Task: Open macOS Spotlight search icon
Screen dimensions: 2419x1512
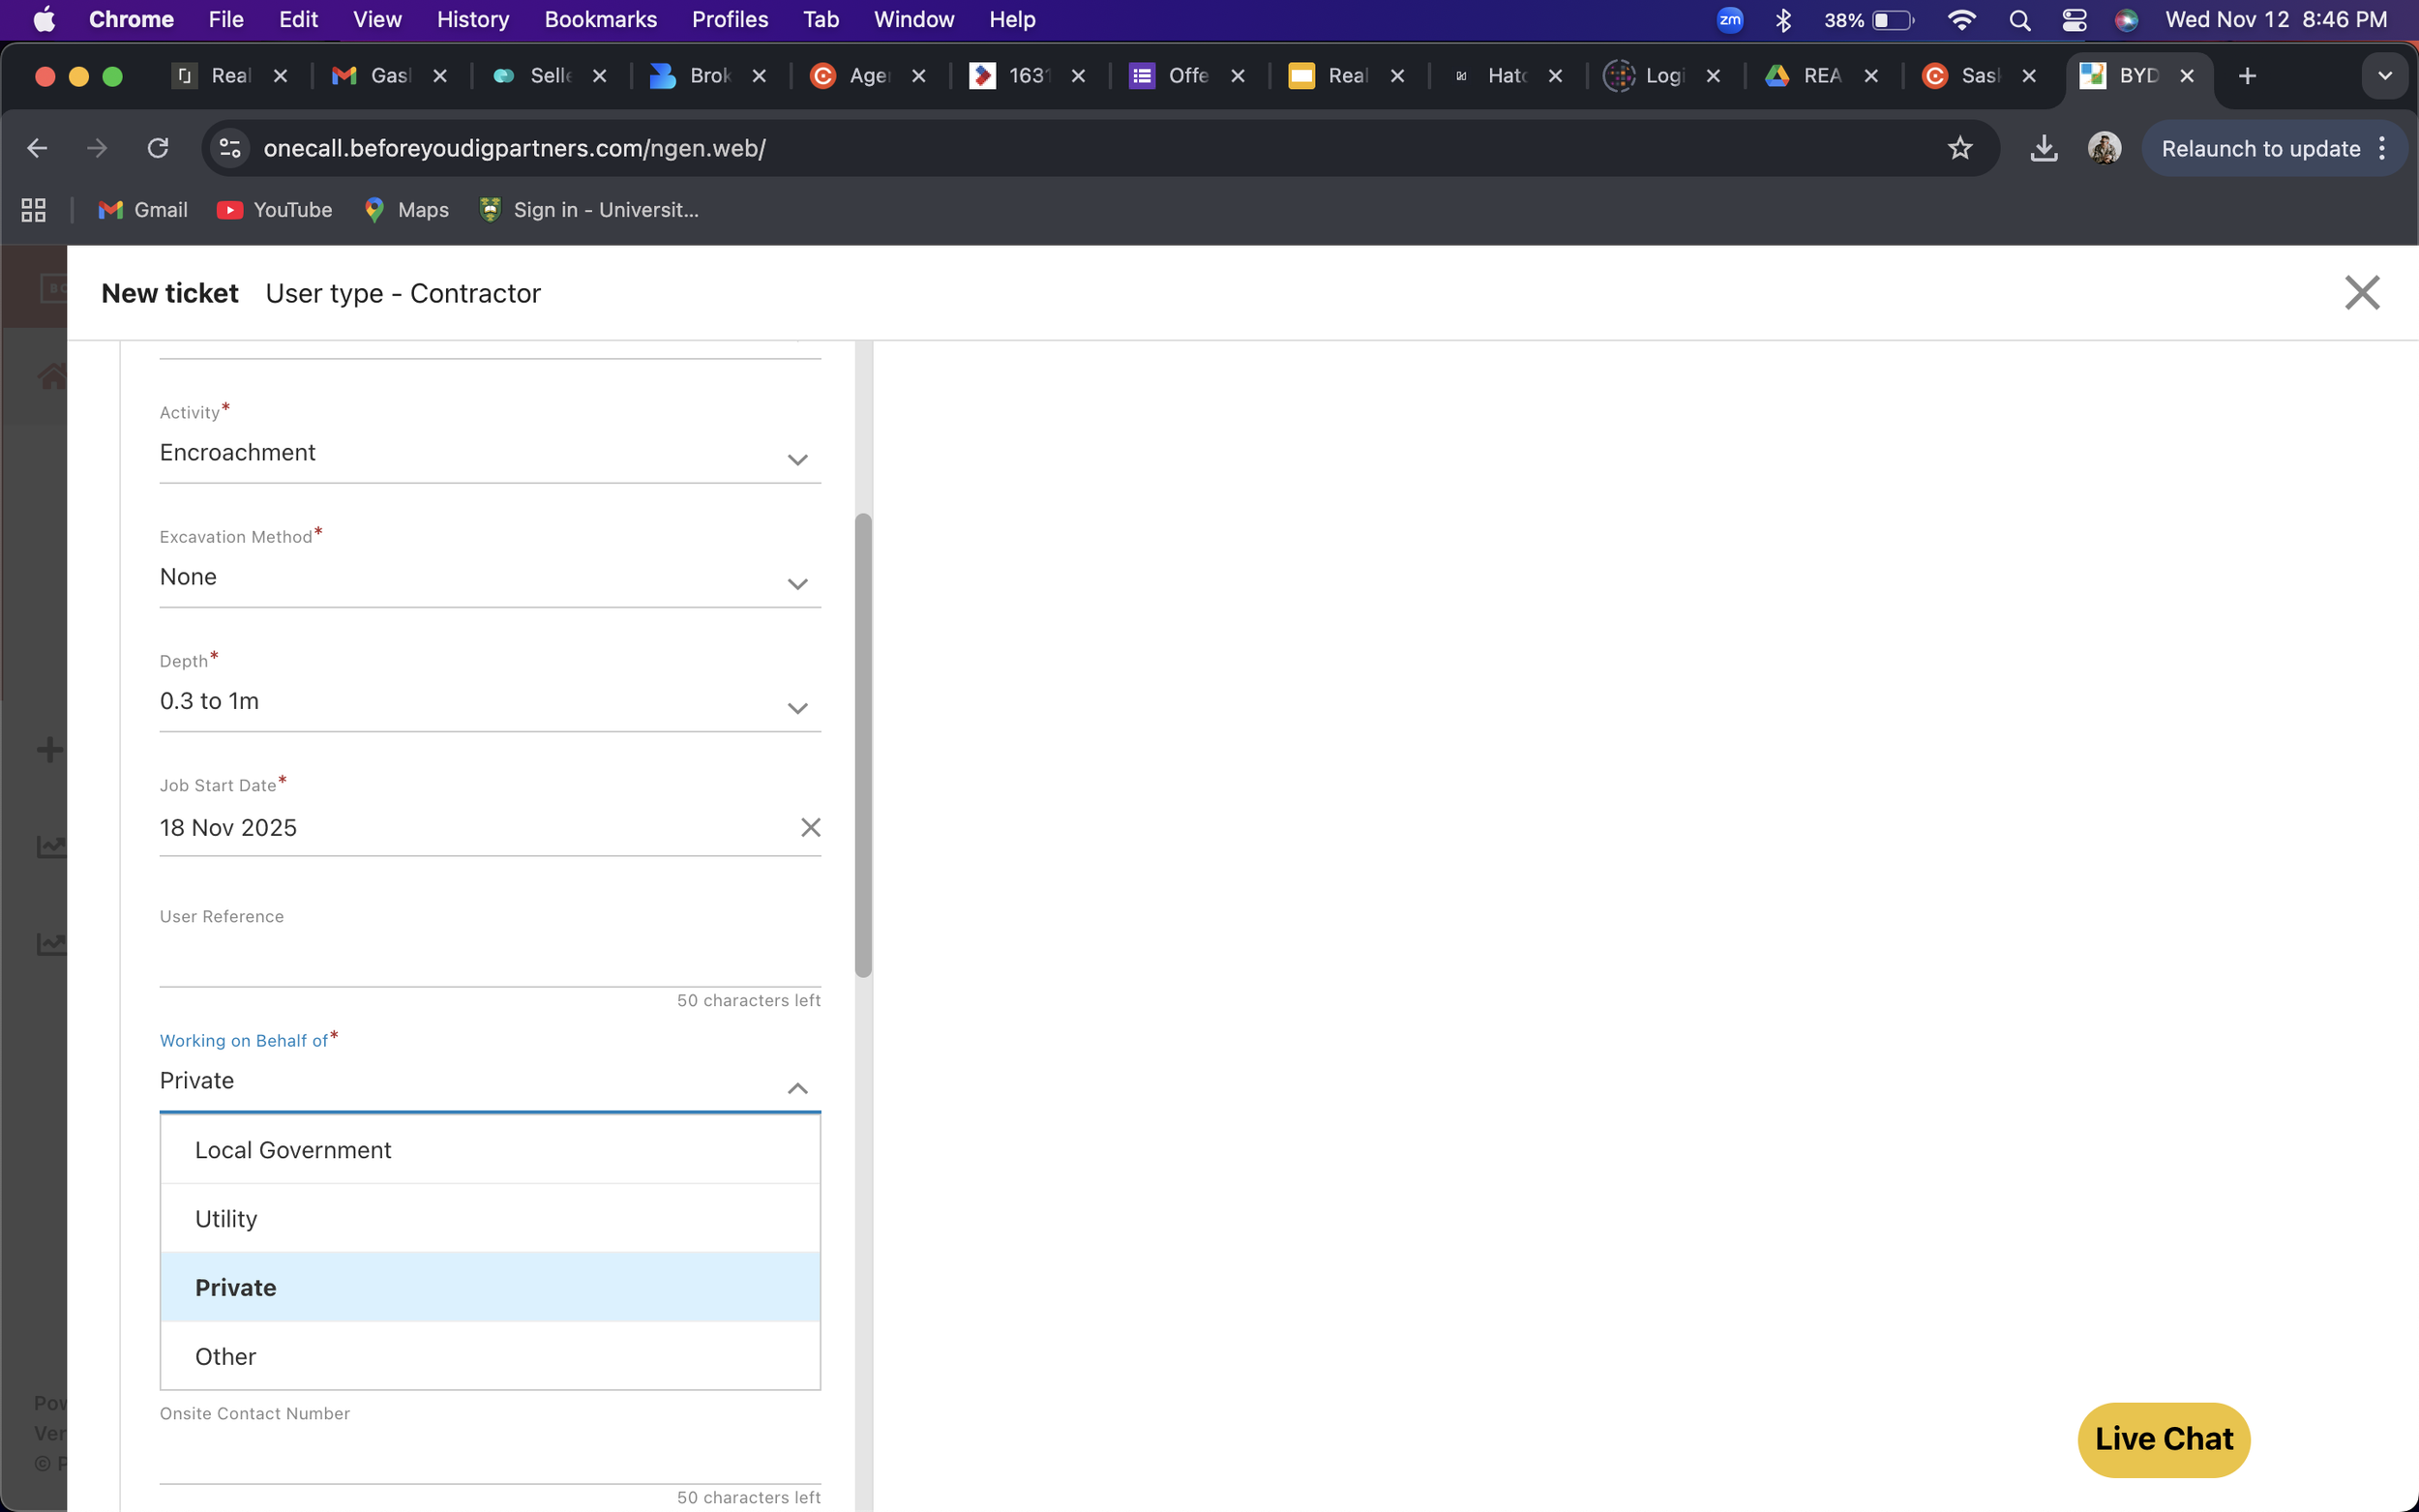Action: pos(2019,20)
